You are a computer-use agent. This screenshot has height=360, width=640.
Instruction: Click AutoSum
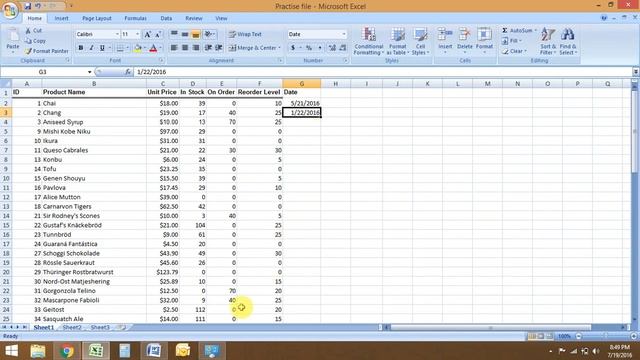pos(518,31)
